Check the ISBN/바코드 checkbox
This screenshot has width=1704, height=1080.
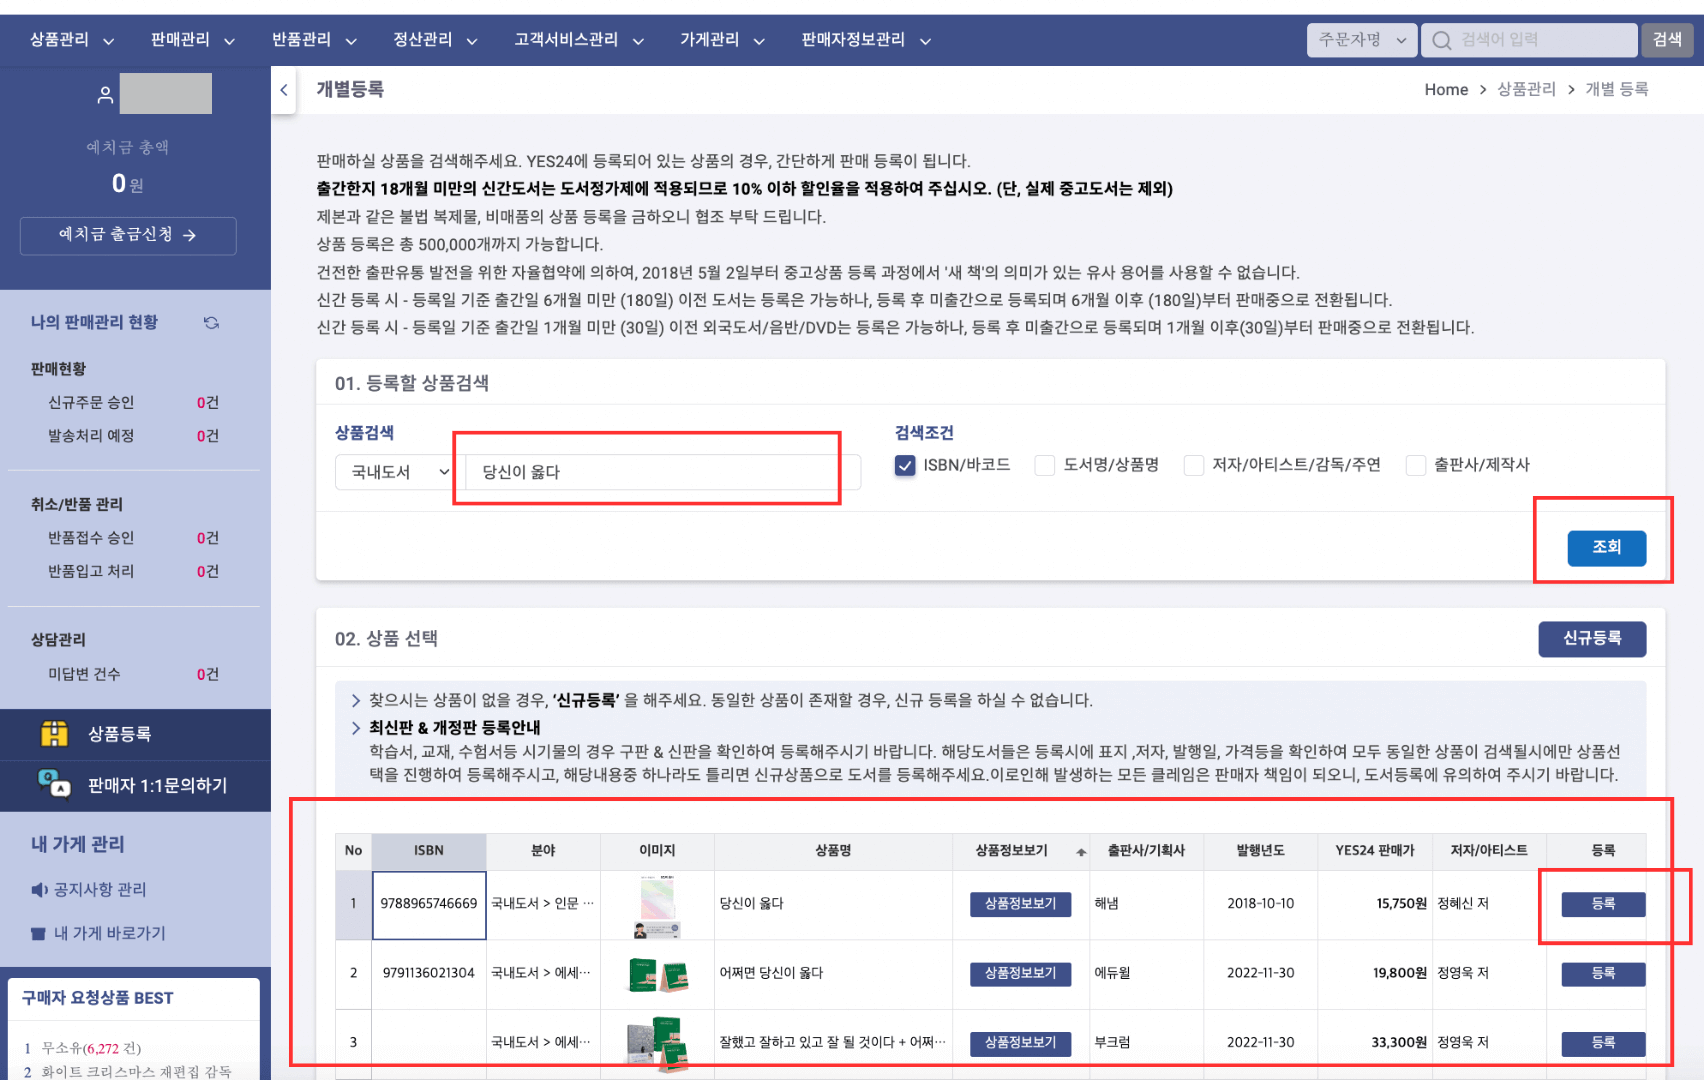[905, 465]
